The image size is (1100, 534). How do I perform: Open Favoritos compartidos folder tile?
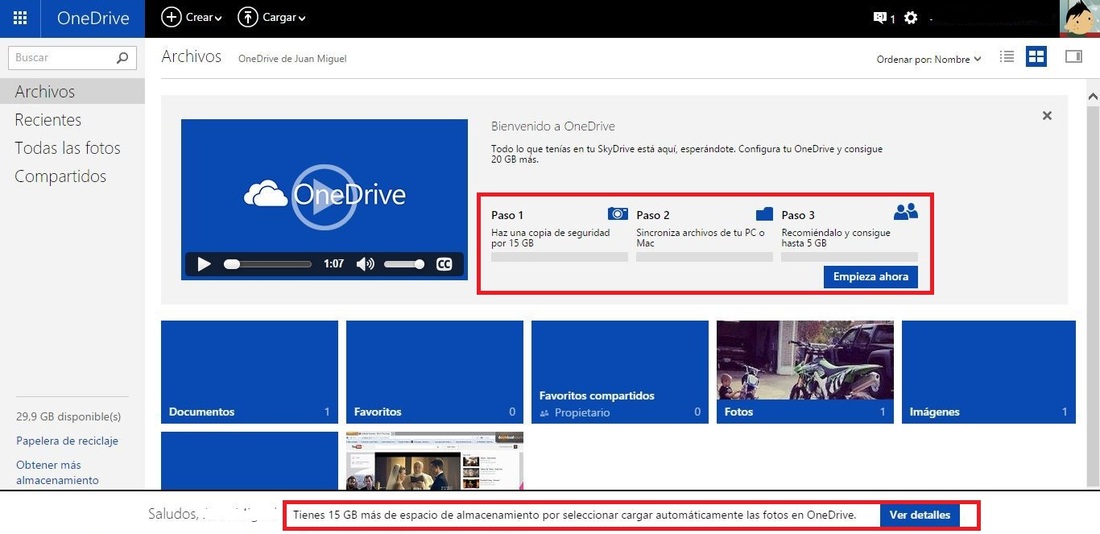click(619, 372)
